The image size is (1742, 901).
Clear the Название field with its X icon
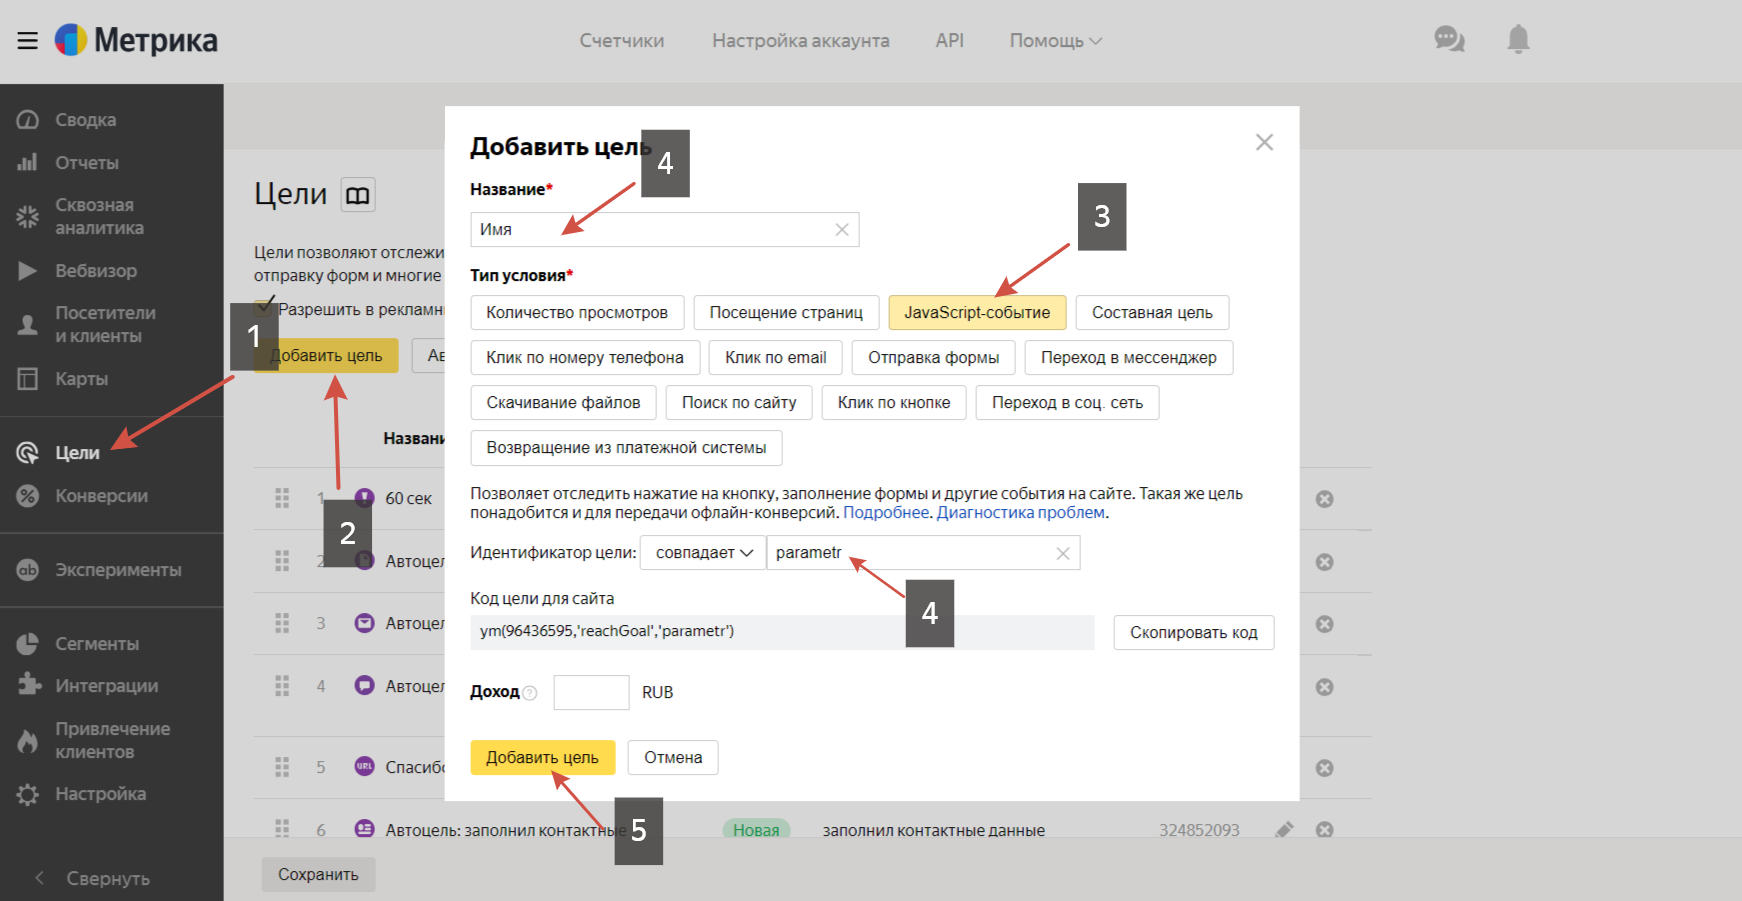(x=842, y=229)
